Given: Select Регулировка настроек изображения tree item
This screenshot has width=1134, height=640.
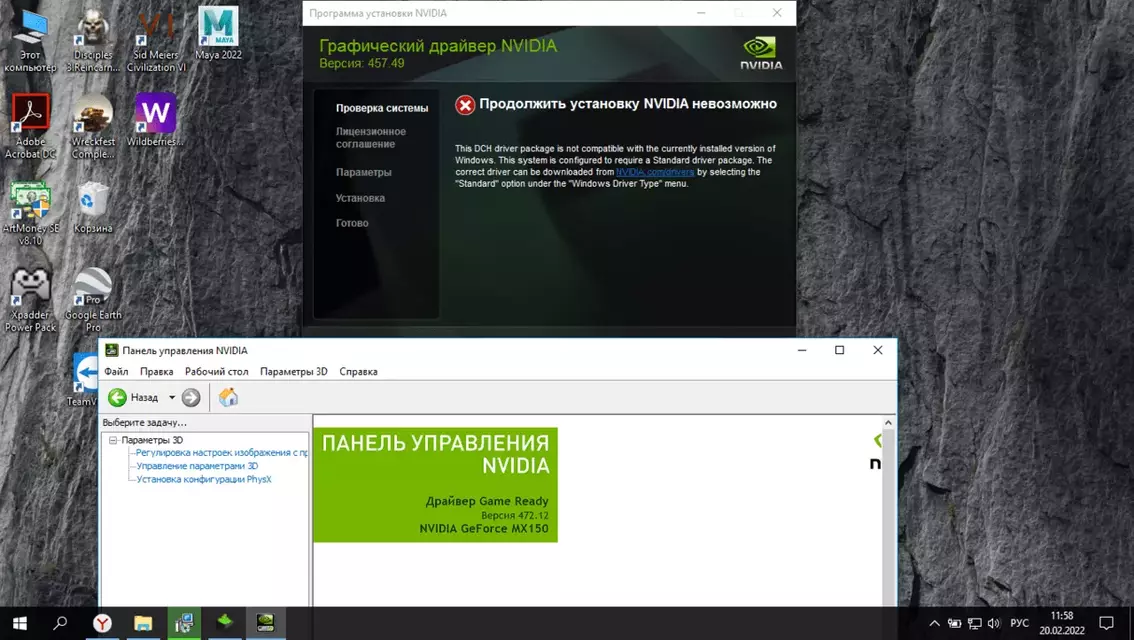Looking at the screenshot, I should click(221, 453).
